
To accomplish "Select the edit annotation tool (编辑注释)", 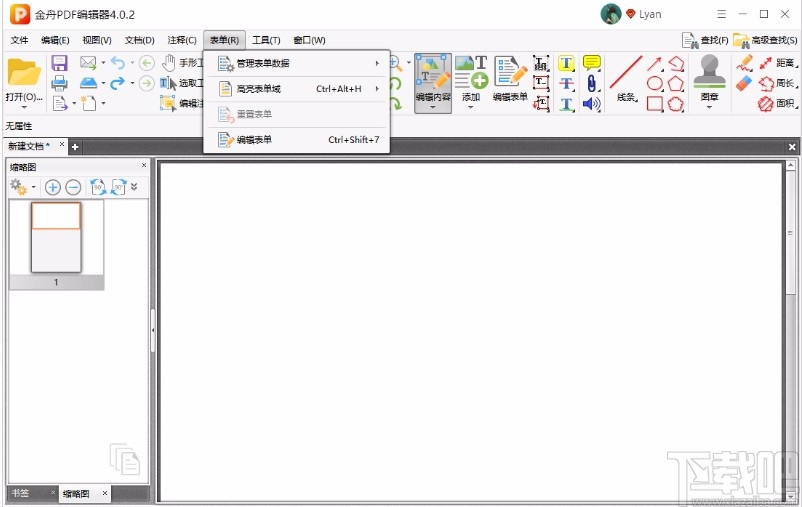I will pyautogui.click(x=182, y=103).
